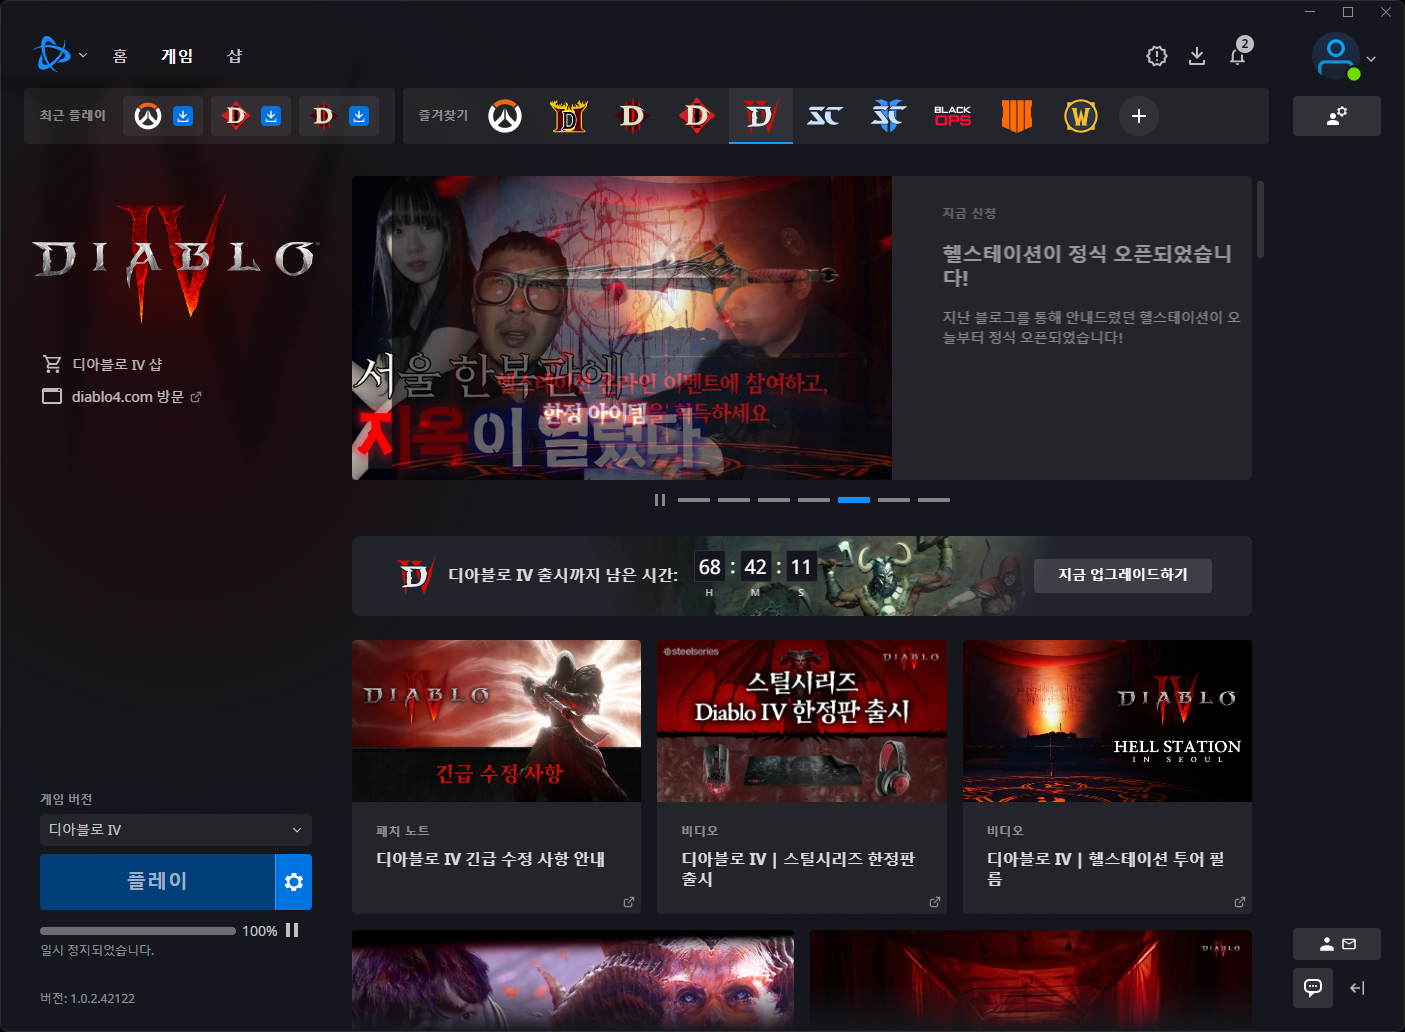Open the 긴급 수정 사항 patch notes thumbnail
Viewport: 1405px width, 1032px height.
[x=496, y=721]
